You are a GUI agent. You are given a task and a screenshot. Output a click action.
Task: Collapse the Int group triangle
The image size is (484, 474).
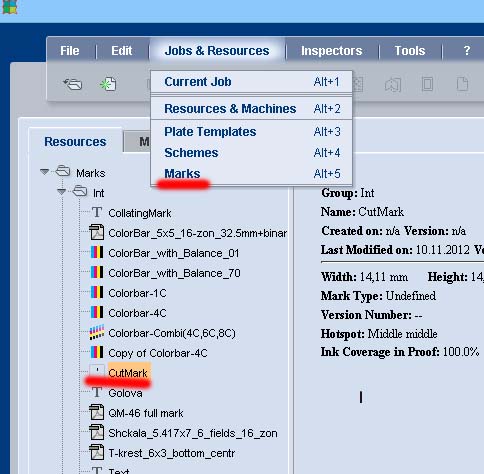point(62,191)
